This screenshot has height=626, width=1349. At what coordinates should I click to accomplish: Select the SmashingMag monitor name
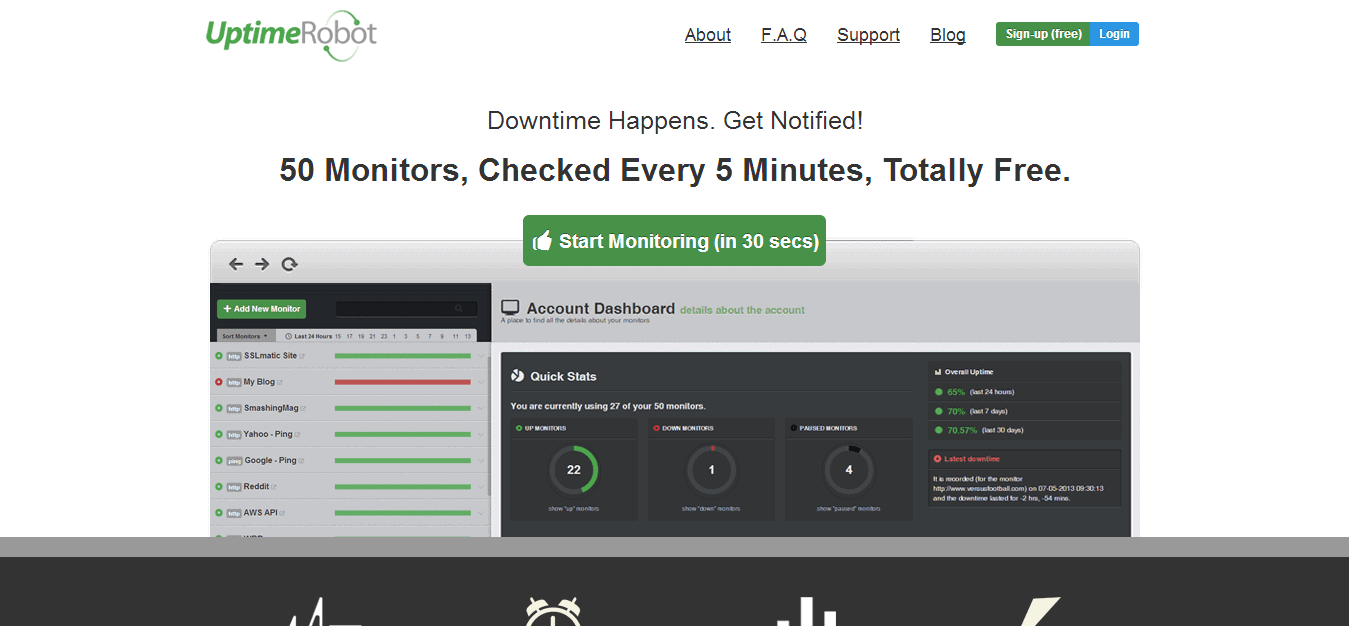(x=271, y=408)
